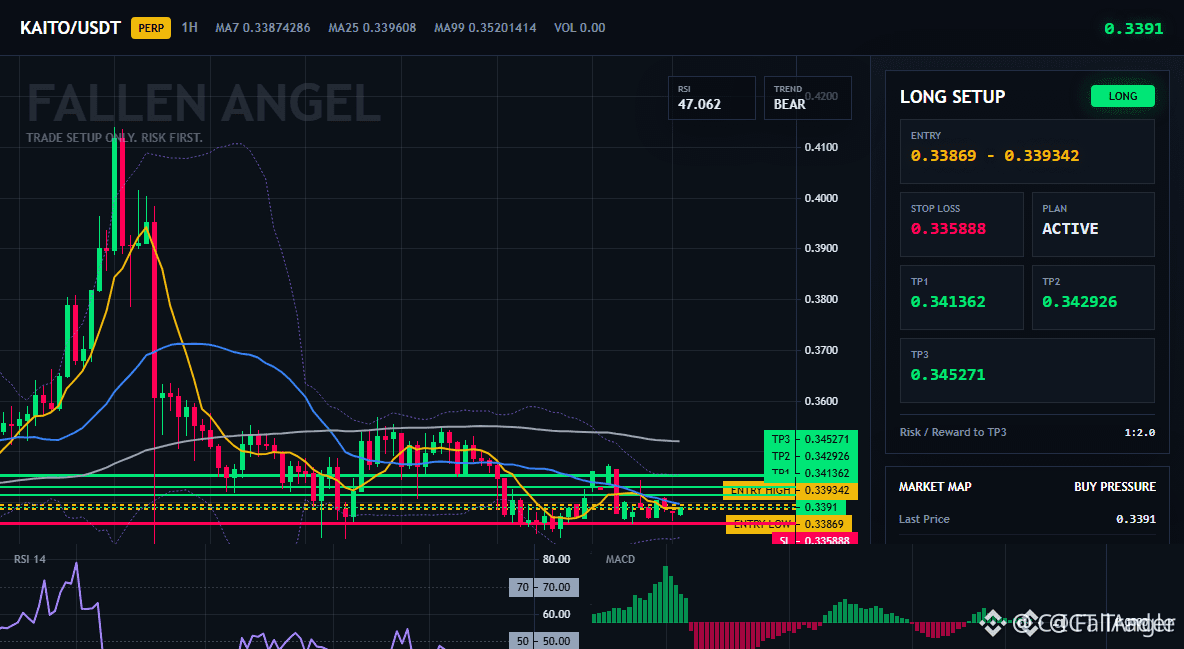
Task: Click the BUY PRESSURE label
Action: coord(1115,487)
